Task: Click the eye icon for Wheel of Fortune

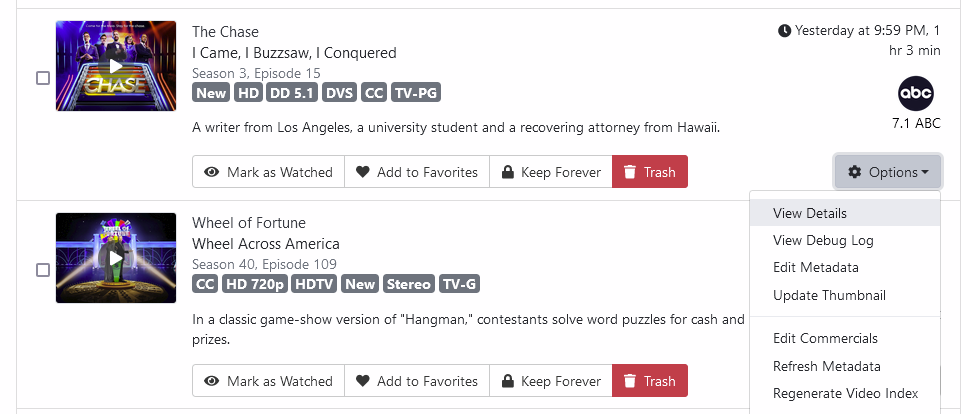Action: pyautogui.click(x=212, y=381)
